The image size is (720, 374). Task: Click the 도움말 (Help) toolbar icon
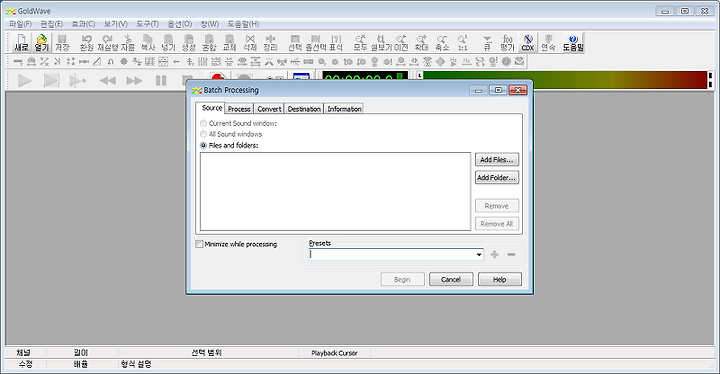[x=573, y=43]
